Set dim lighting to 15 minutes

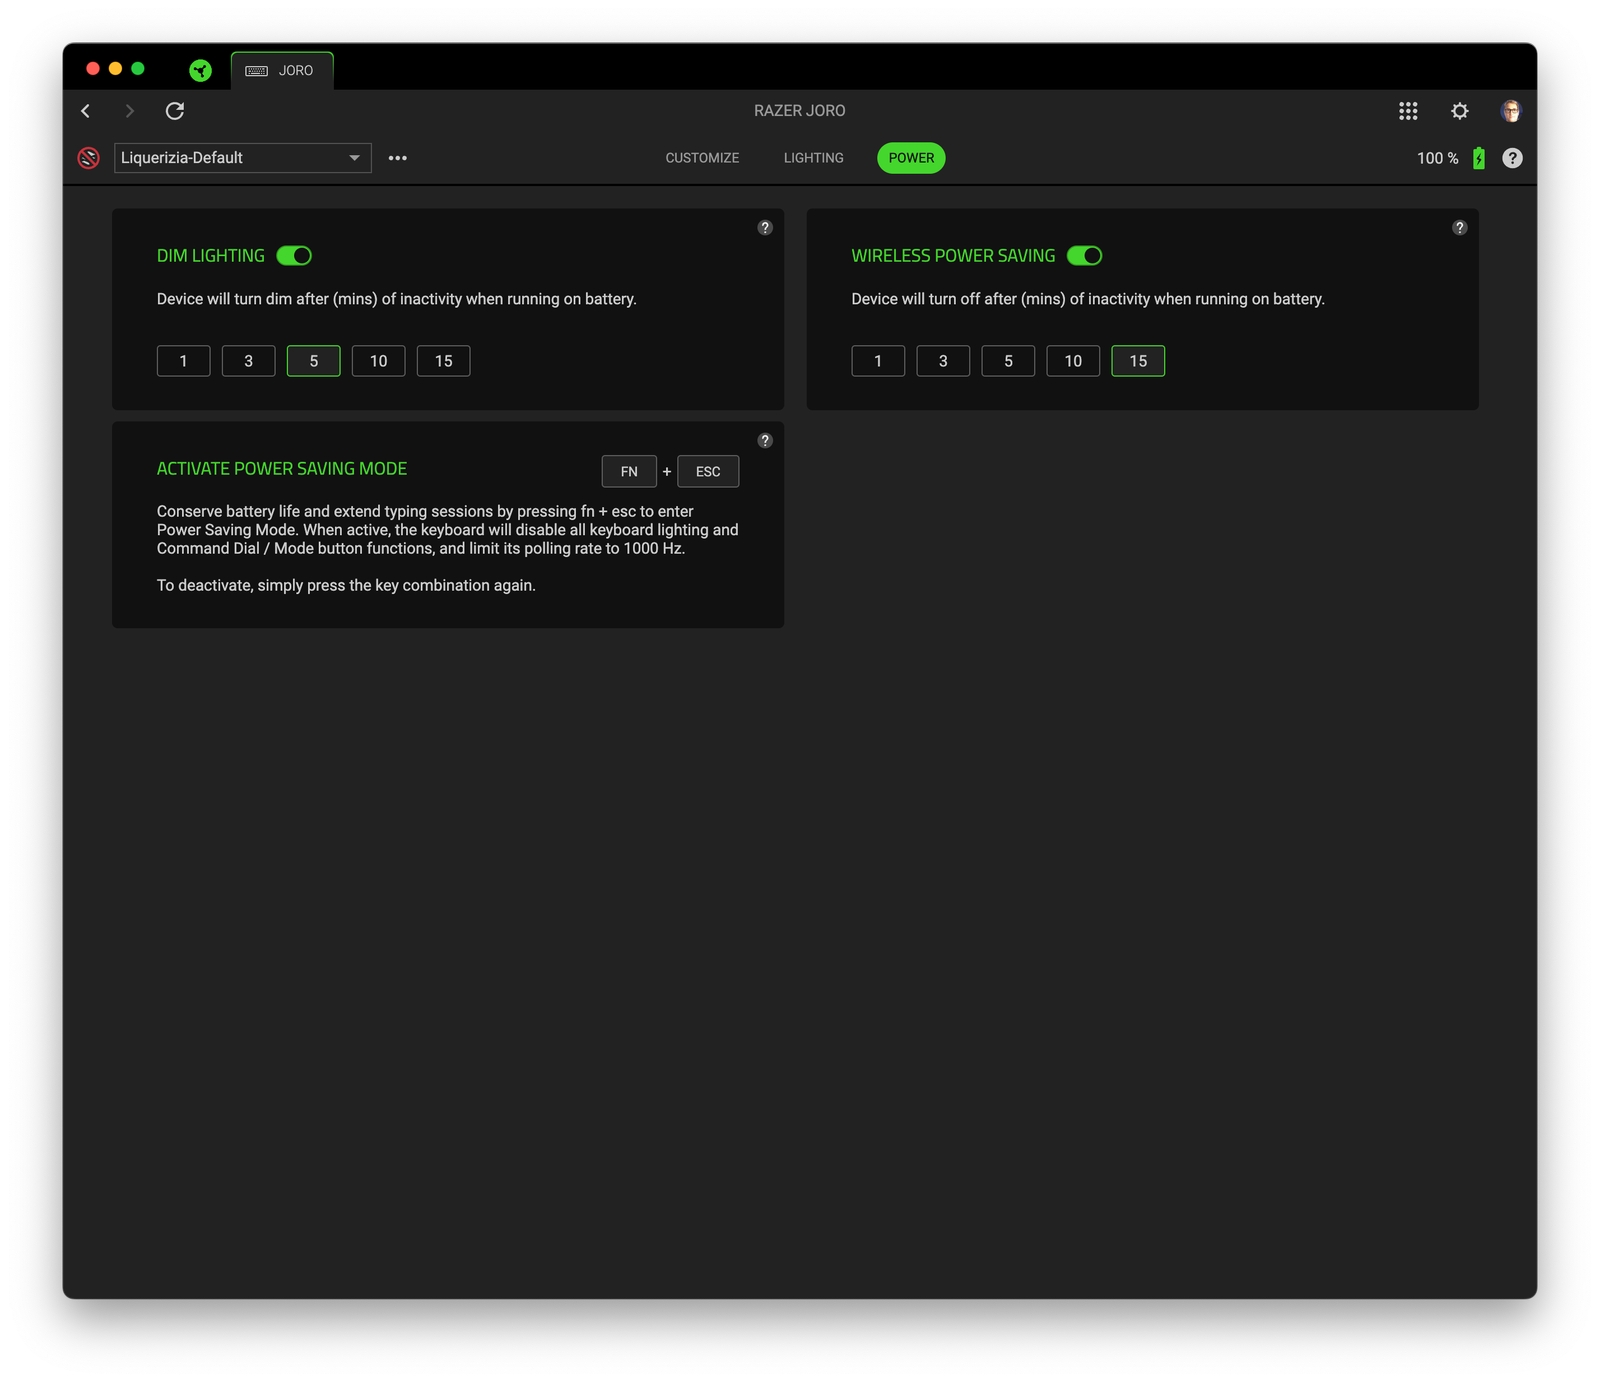point(444,361)
